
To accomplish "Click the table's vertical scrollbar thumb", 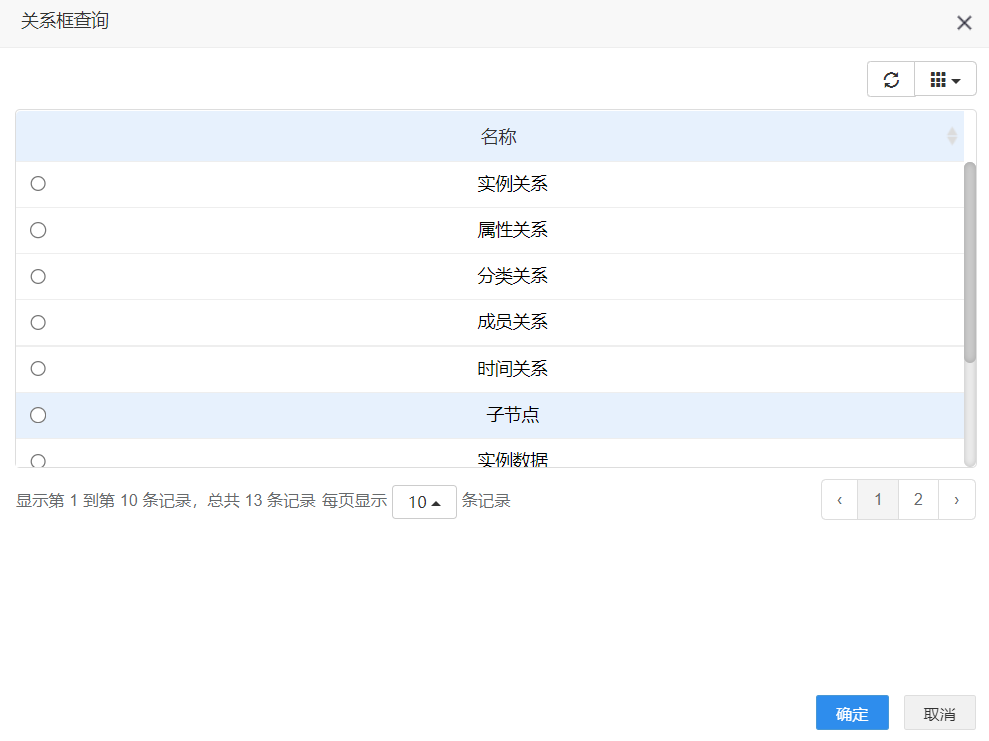I will [x=969, y=260].
